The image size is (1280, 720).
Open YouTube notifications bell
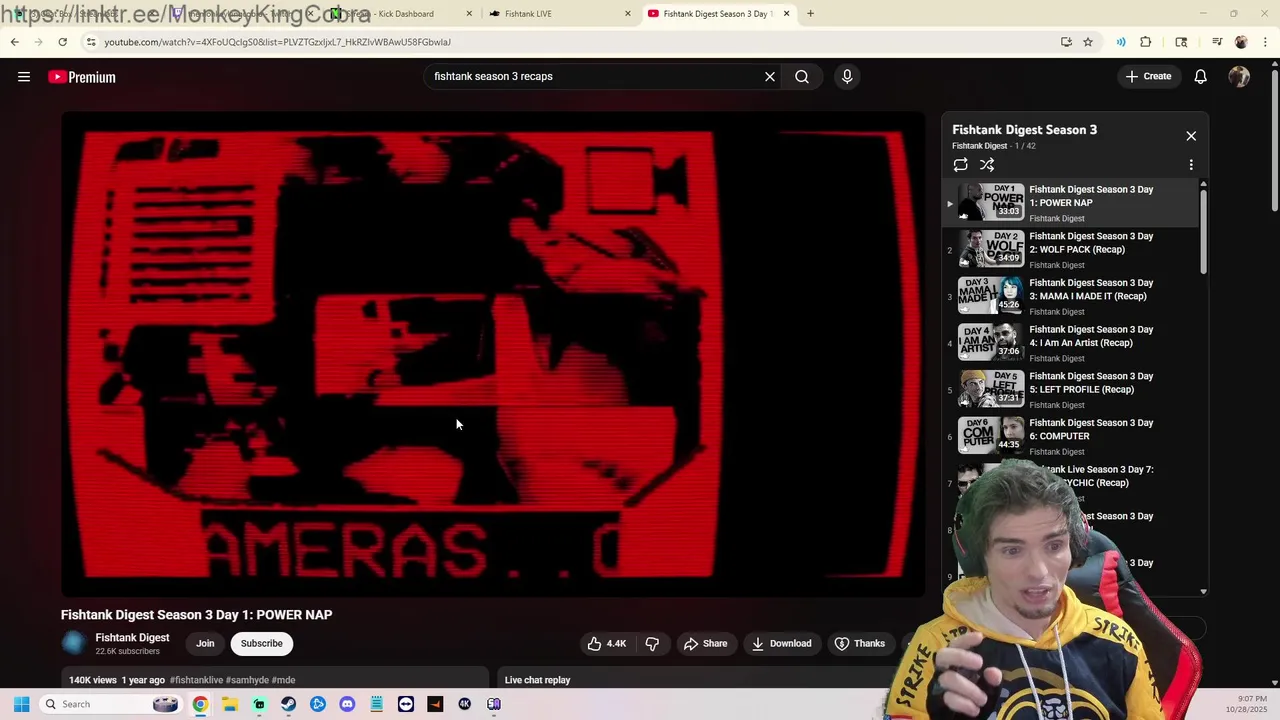[1201, 76]
